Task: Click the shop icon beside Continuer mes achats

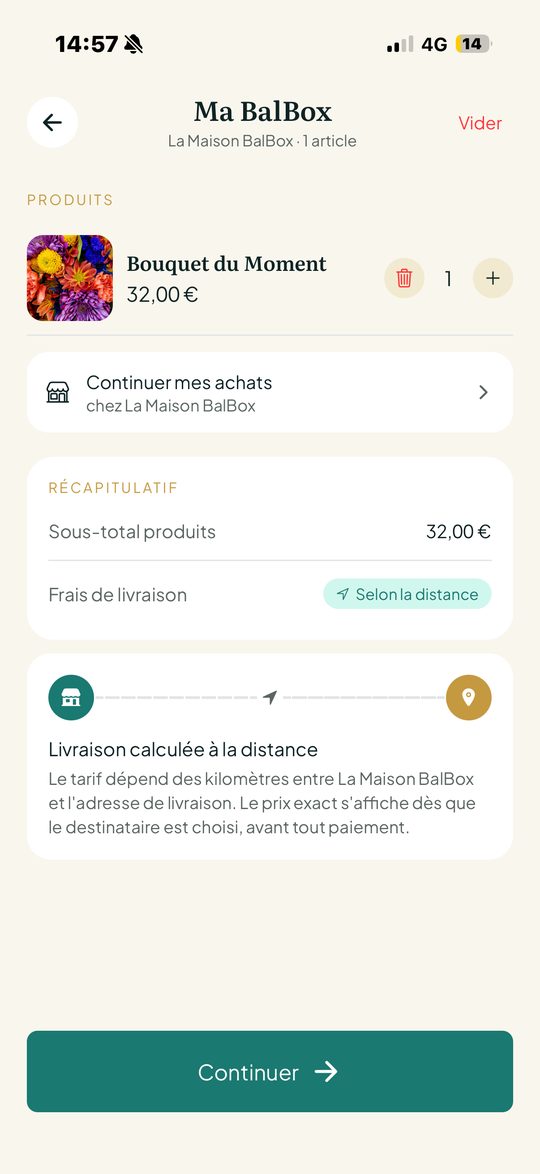Action: [58, 392]
